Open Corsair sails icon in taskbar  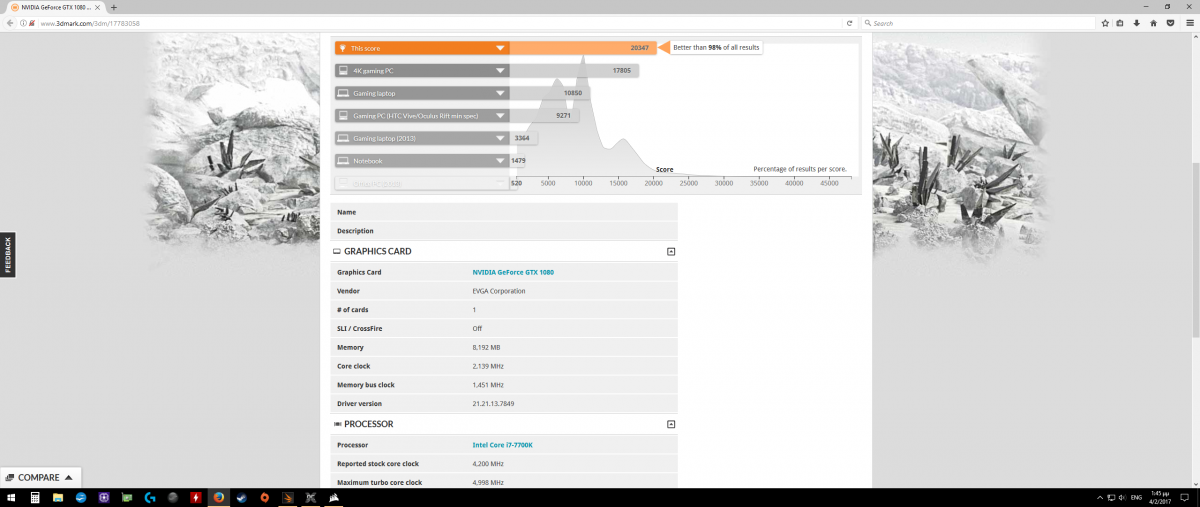click(x=334, y=497)
